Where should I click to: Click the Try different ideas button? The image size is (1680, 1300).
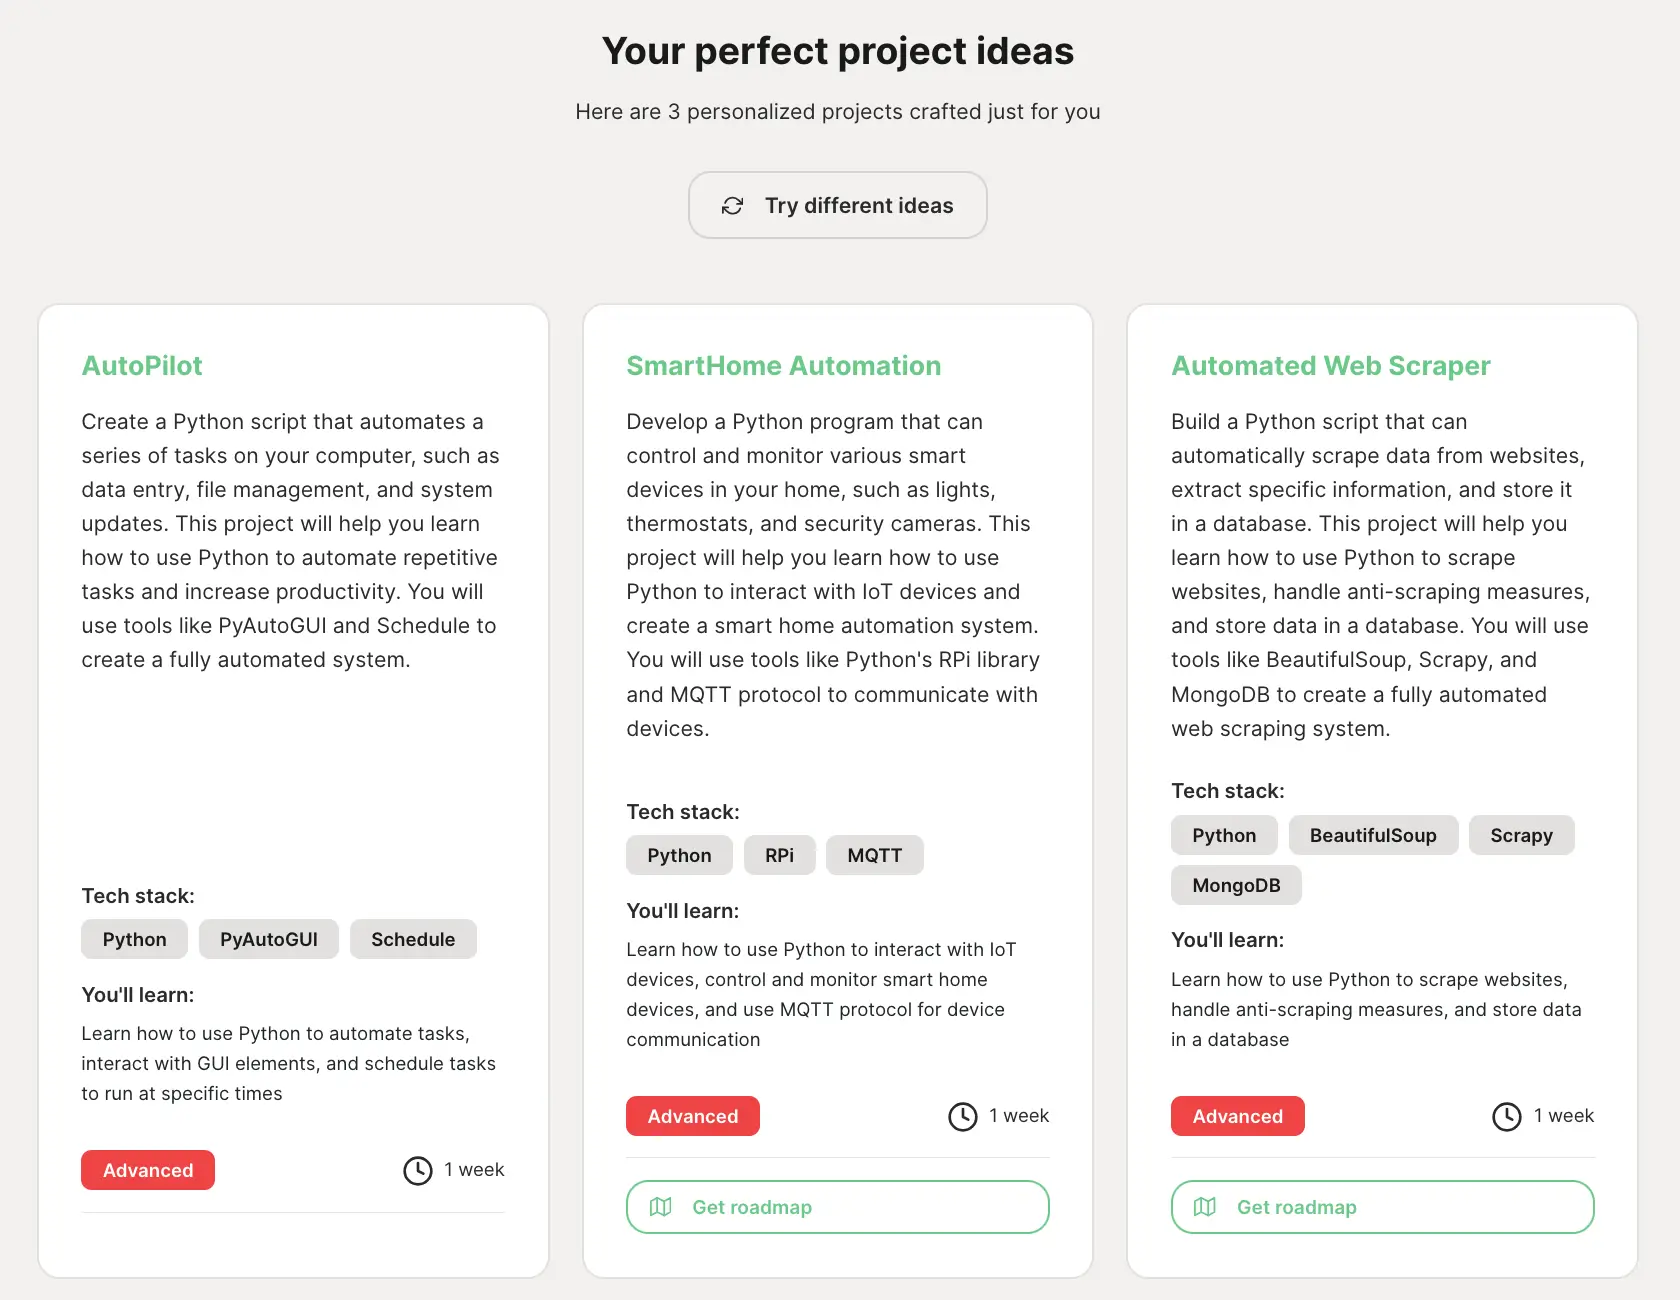(838, 205)
